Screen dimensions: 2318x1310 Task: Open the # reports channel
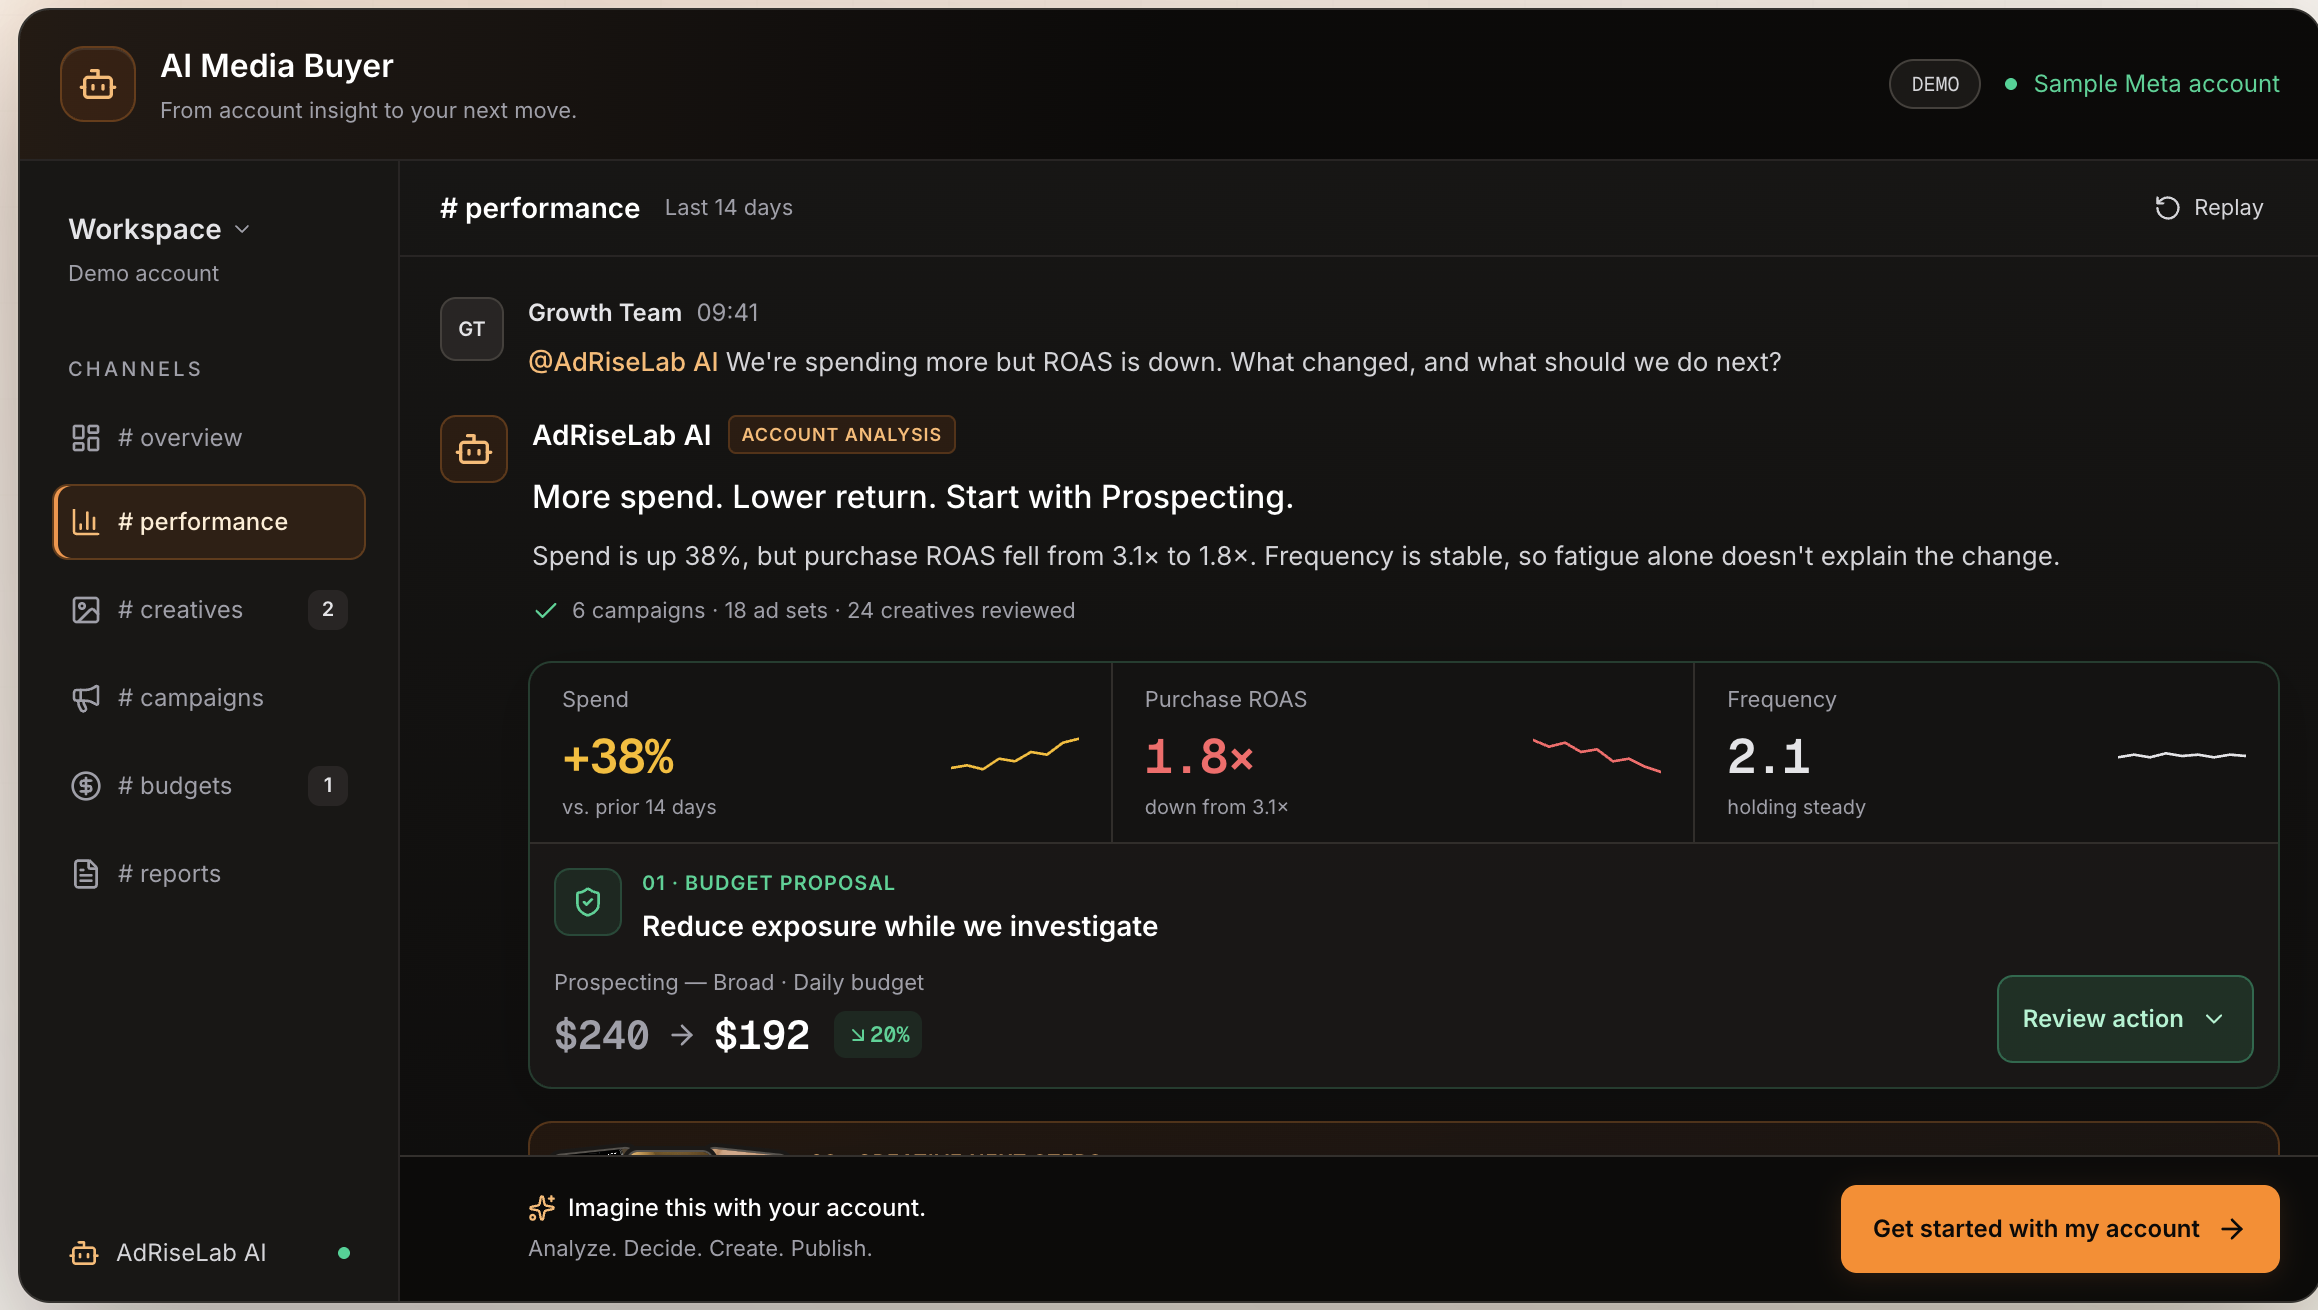click(209, 874)
